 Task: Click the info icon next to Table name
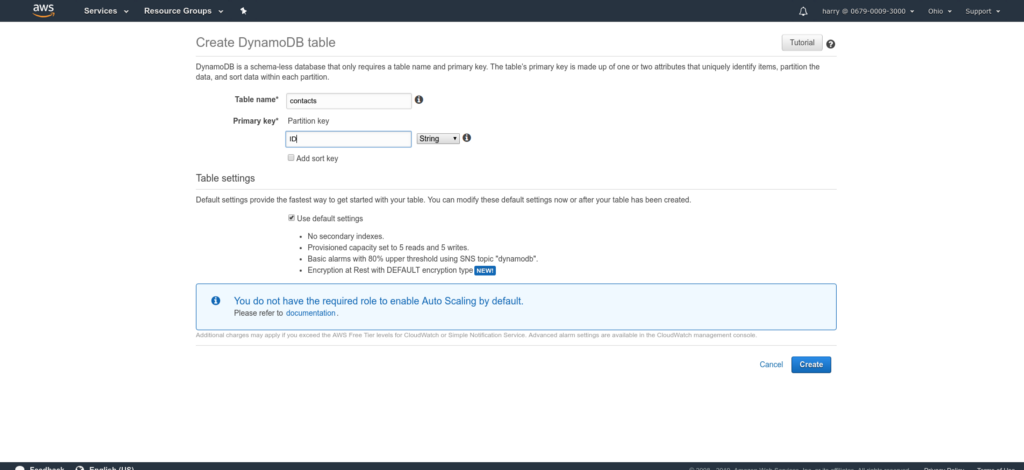pos(419,100)
